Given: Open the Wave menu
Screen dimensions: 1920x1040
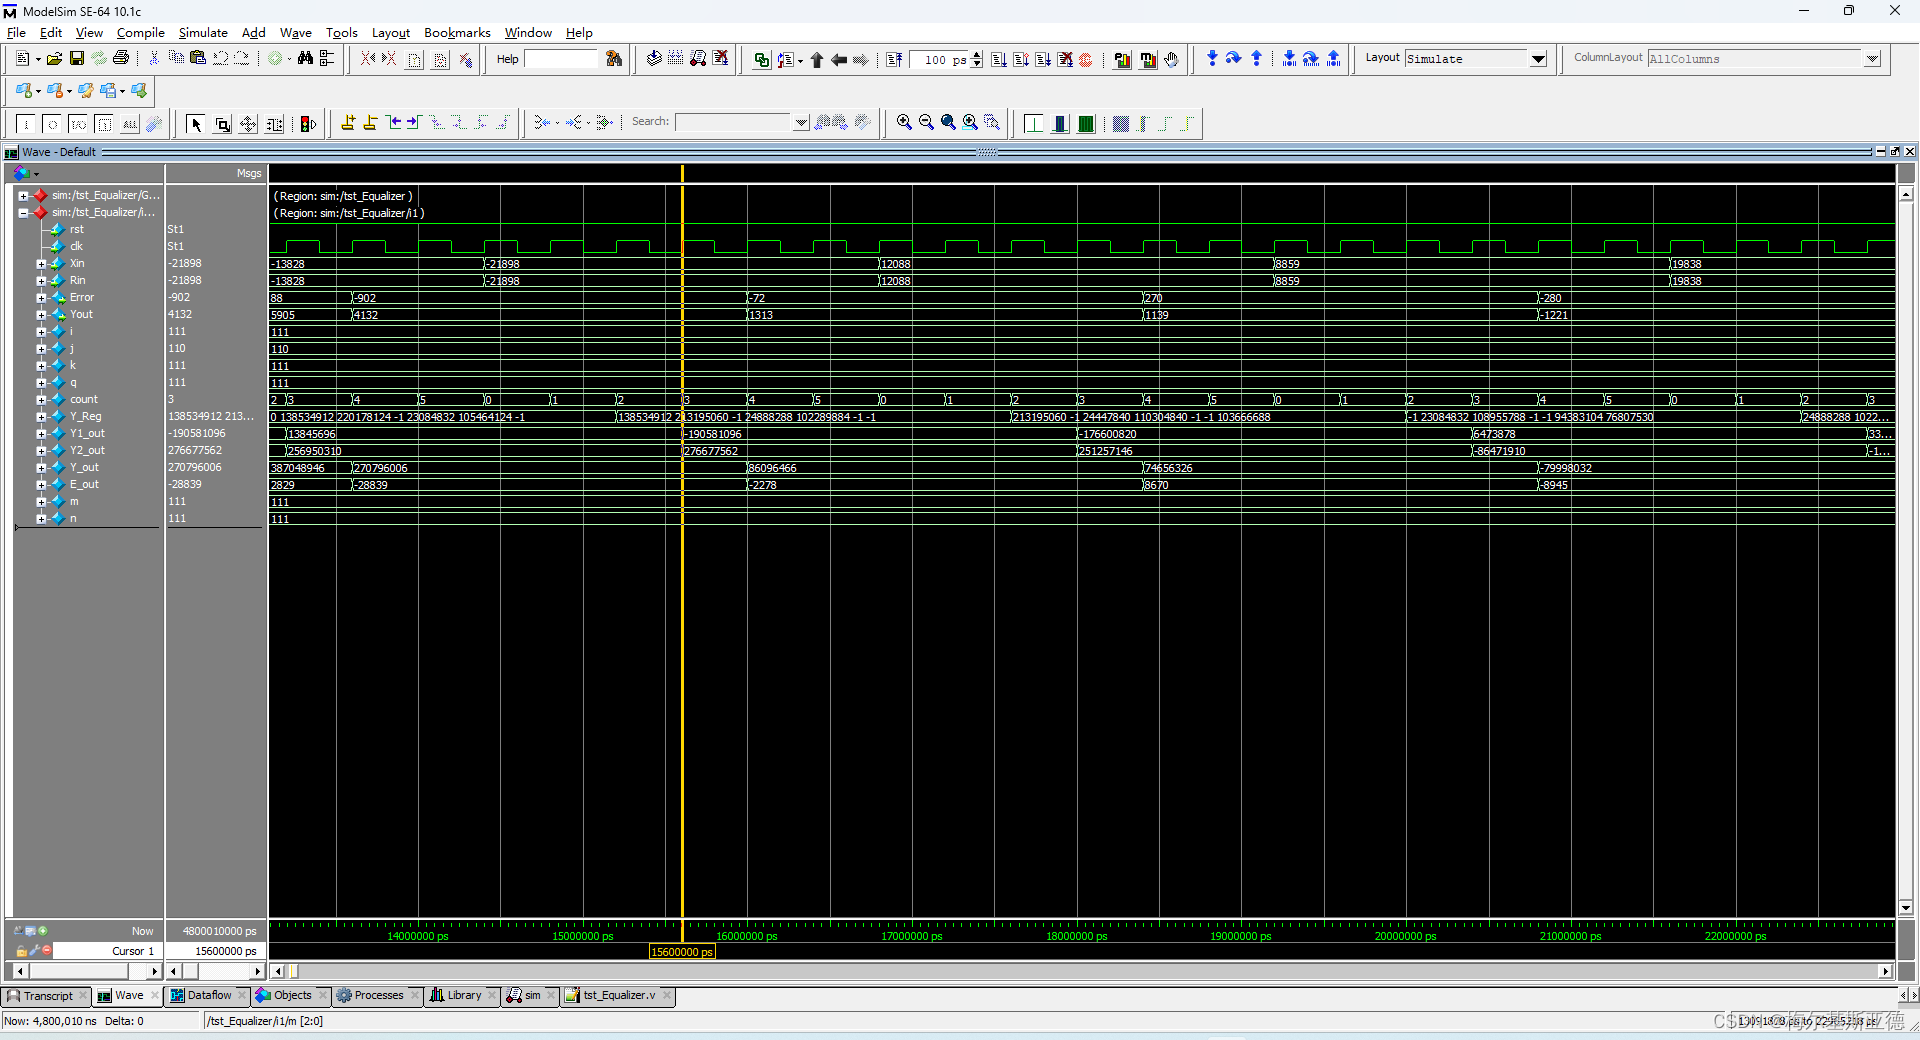Looking at the screenshot, I should [296, 33].
